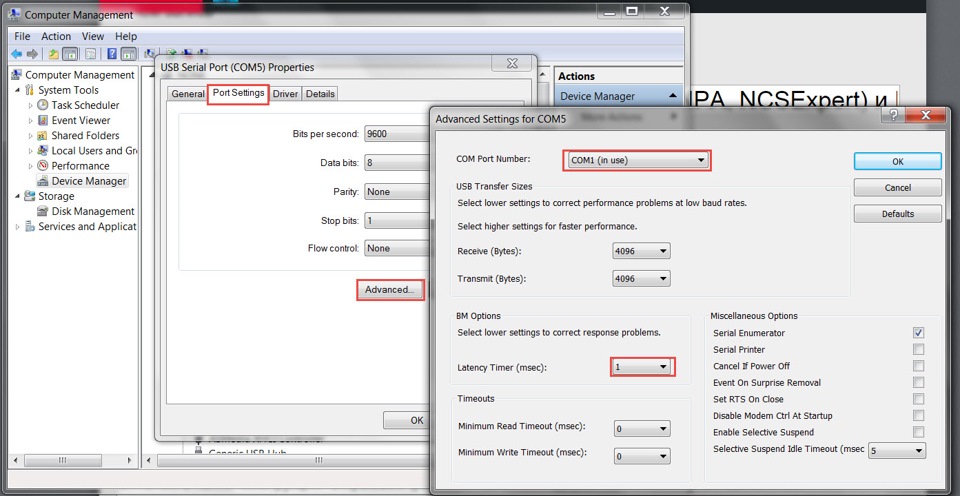The height and width of the screenshot is (496, 960).
Task: Click the Up One Level folder icon
Action: pos(51,54)
